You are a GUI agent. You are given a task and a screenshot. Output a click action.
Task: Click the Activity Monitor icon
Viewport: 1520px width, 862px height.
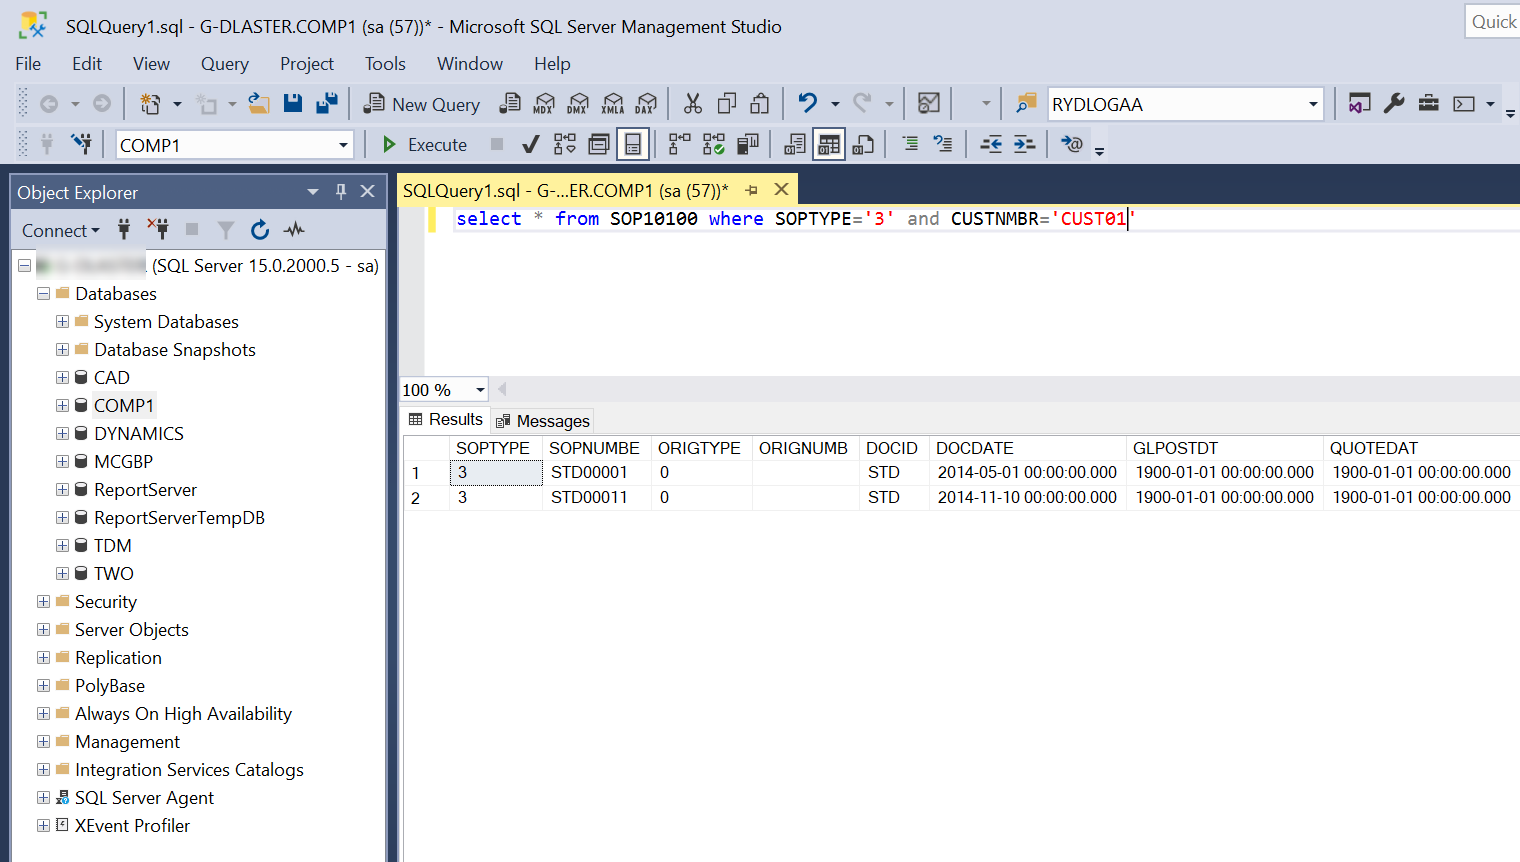pyautogui.click(x=929, y=104)
